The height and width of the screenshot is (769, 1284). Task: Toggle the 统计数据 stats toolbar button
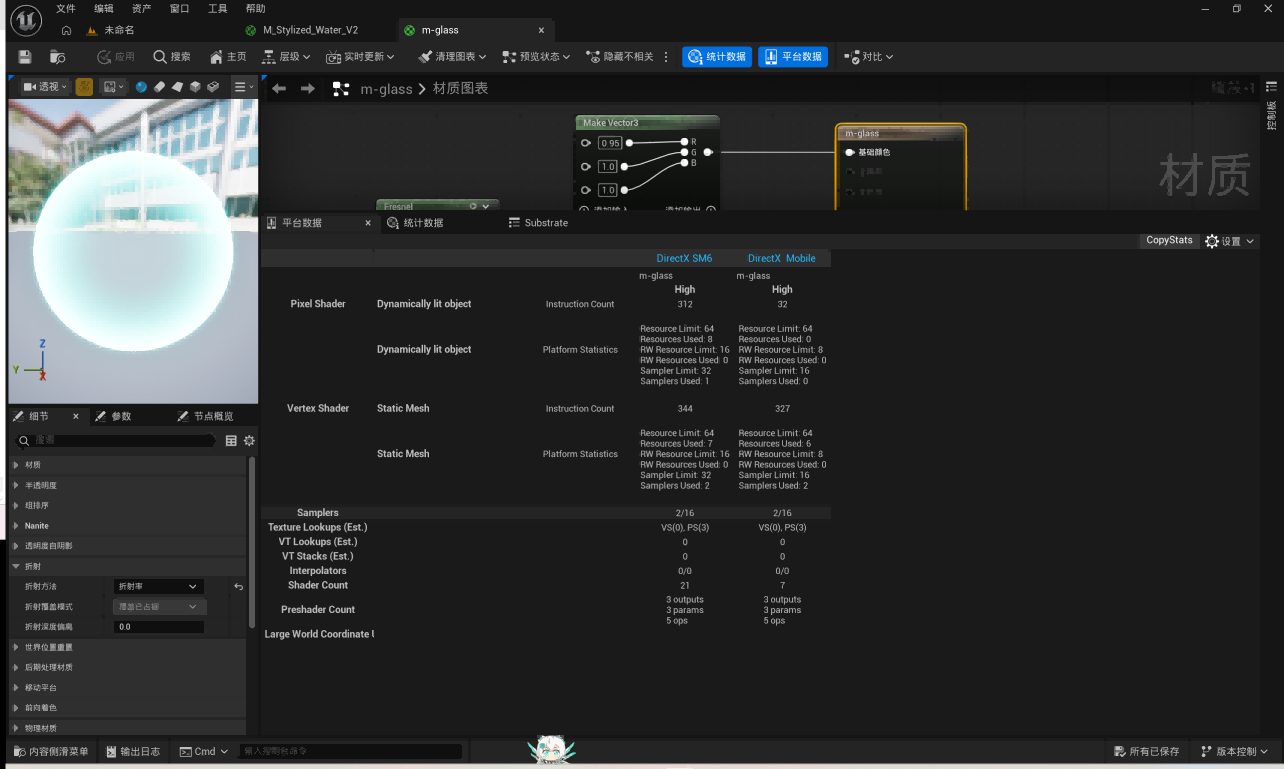(717, 57)
